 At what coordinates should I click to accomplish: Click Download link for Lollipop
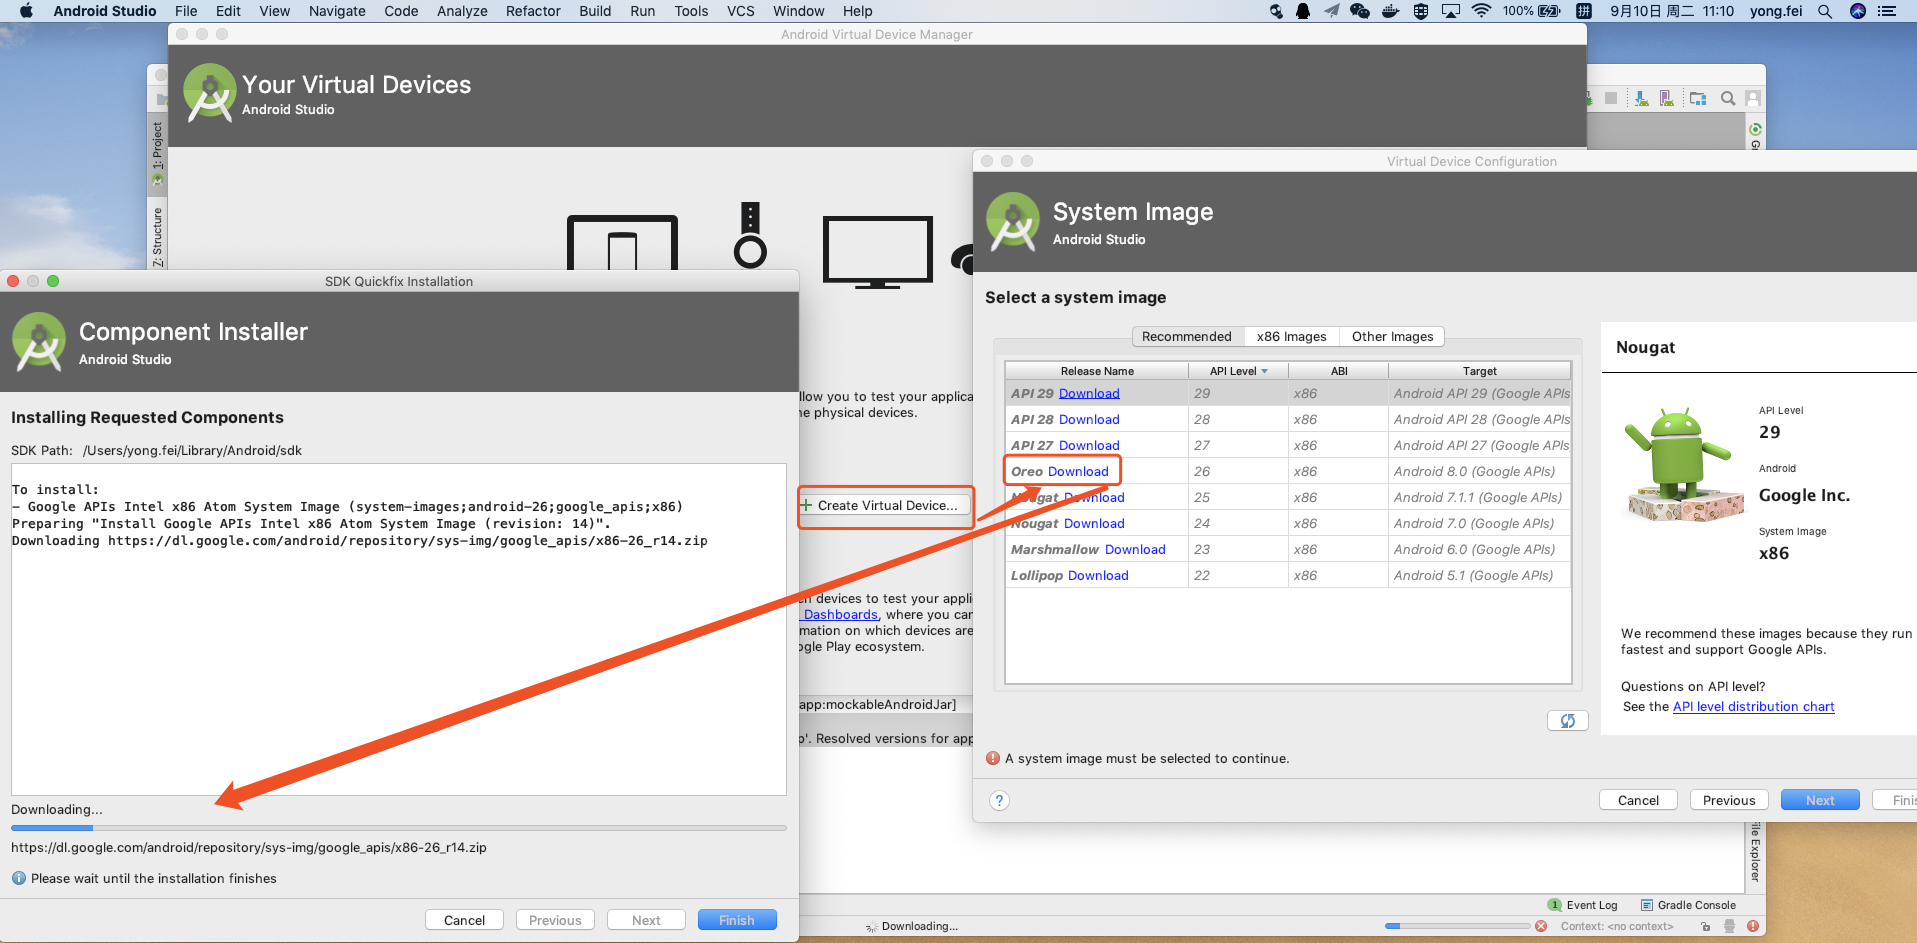coord(1098,575)
